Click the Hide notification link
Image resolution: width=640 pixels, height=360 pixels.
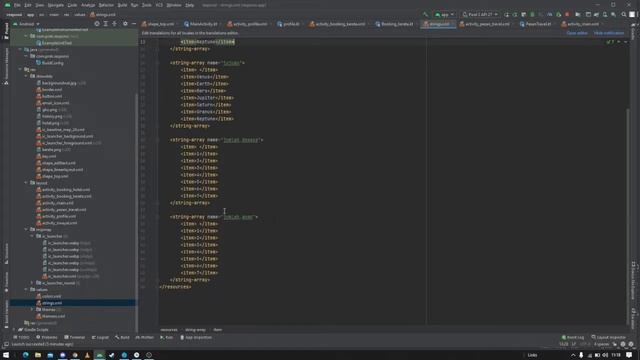point(609,33)
